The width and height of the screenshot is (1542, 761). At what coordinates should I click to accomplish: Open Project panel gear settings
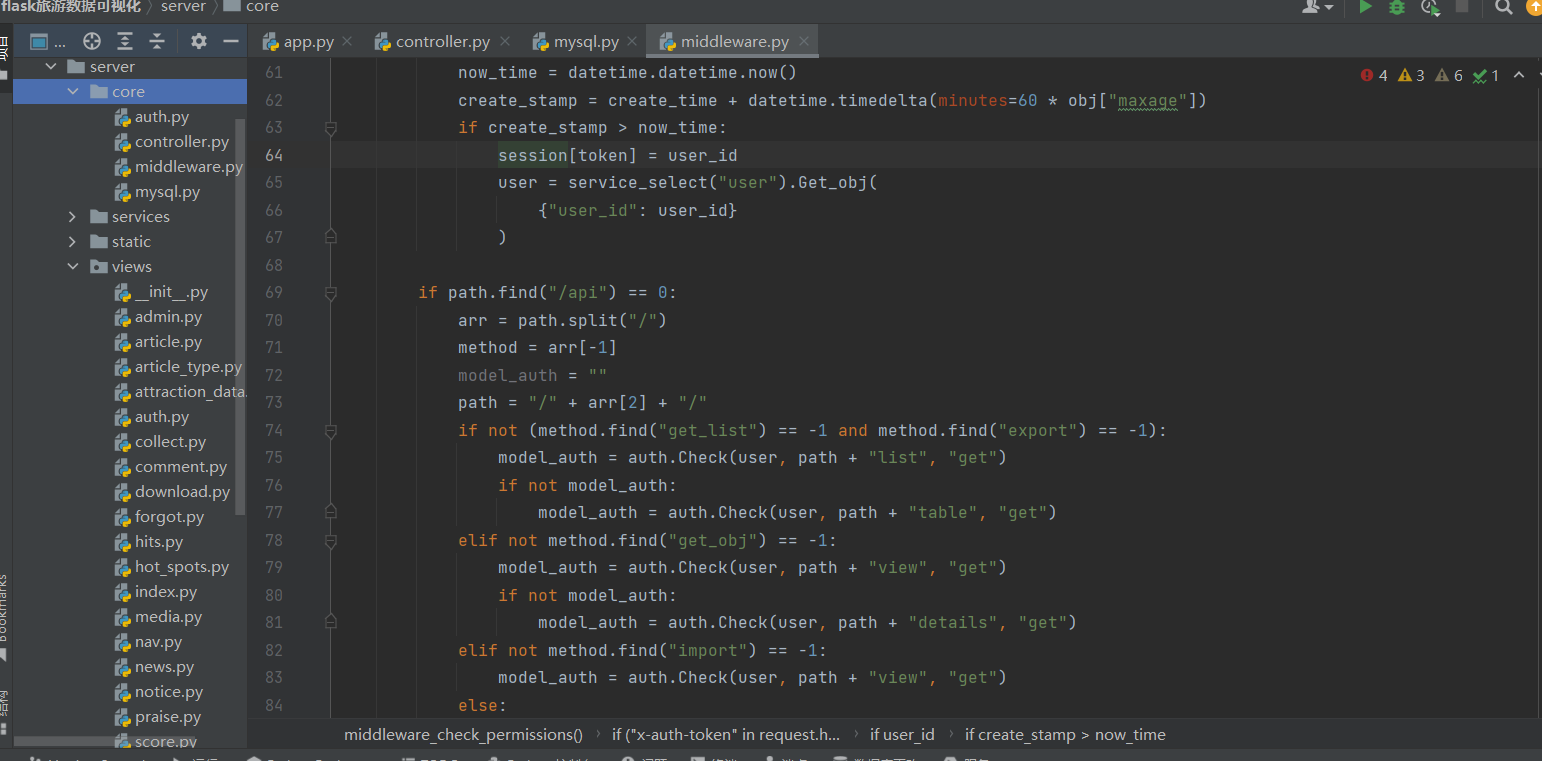tap(199, 41)
